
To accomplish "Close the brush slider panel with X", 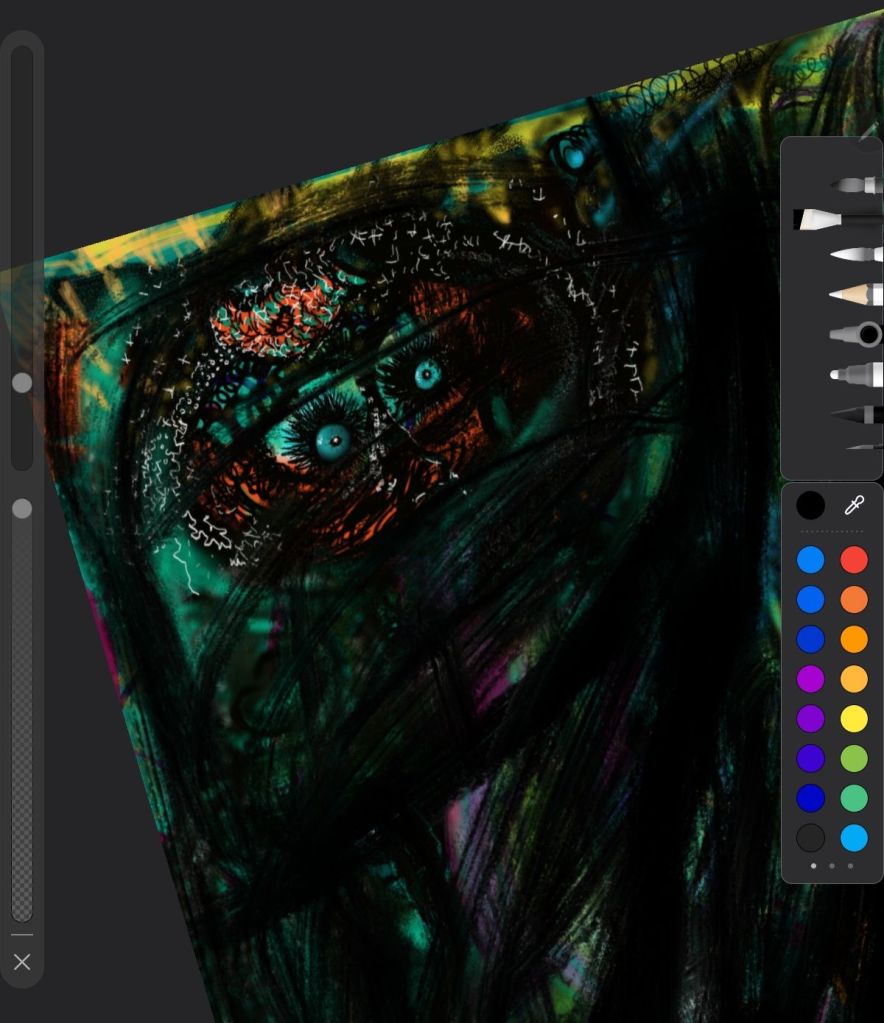I will click(x=22, y=962).
